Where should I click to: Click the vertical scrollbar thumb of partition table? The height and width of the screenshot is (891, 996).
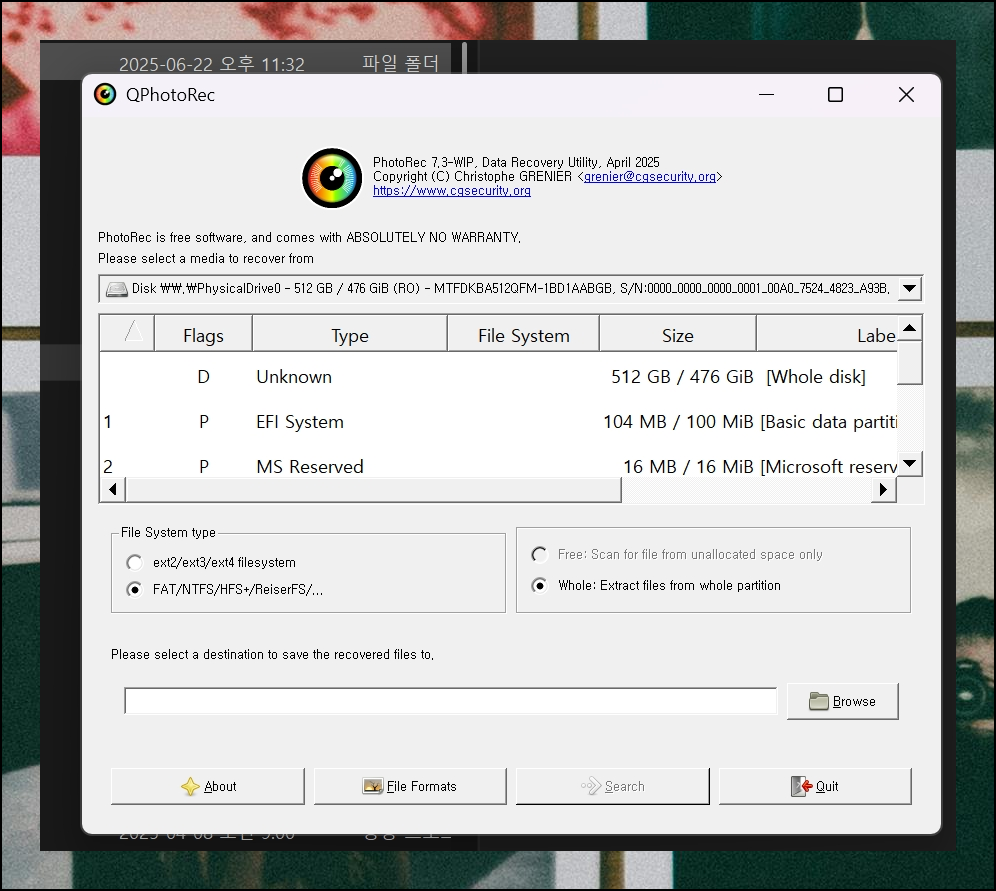tap(910, 363)
